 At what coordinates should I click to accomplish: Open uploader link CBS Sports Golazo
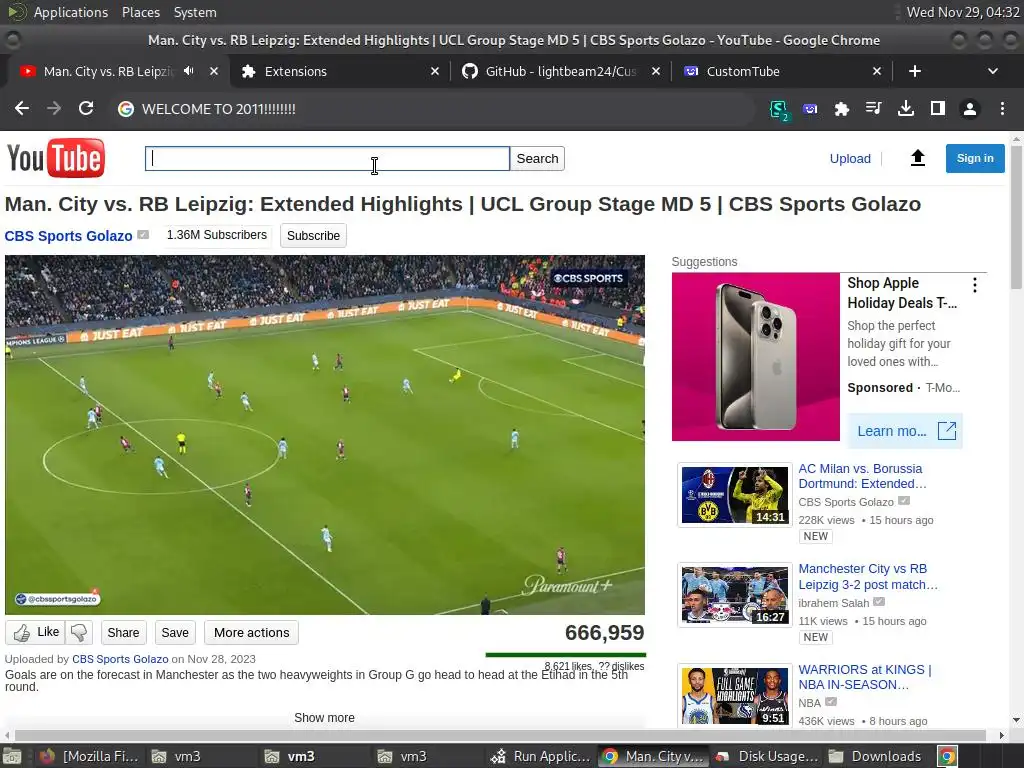[x=120, y=659]
